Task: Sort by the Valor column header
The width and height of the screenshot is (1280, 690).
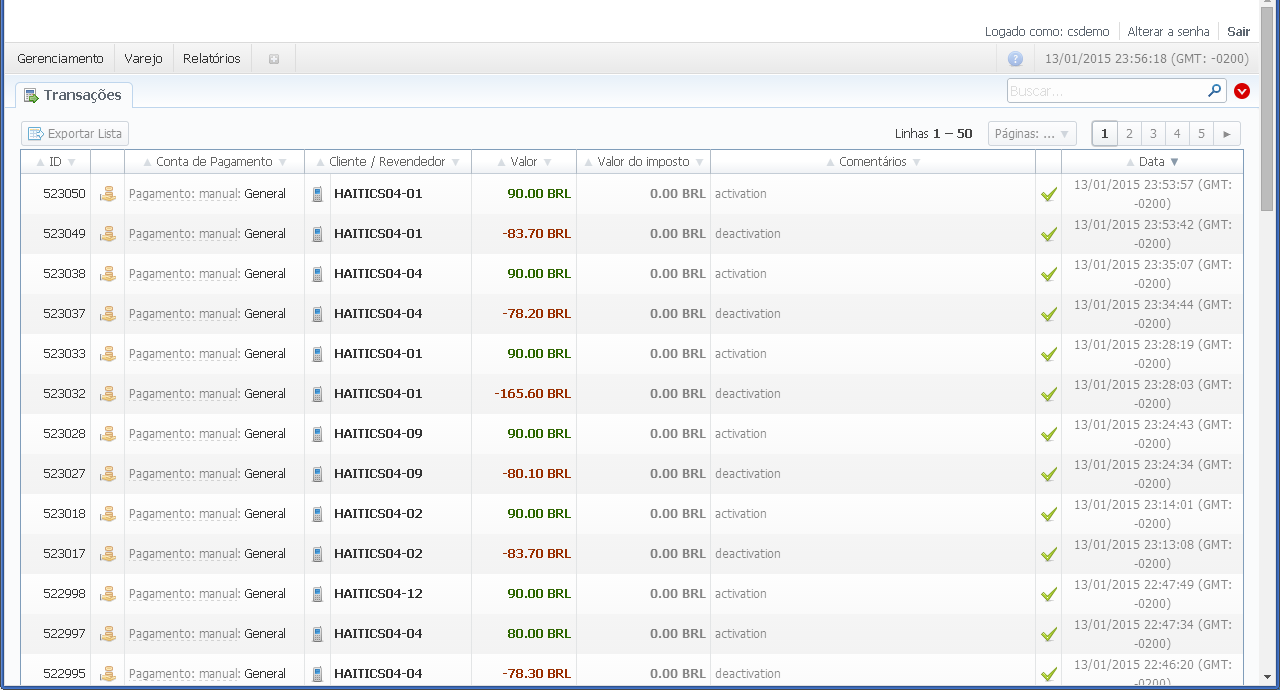Action: [x=524, y=162]
